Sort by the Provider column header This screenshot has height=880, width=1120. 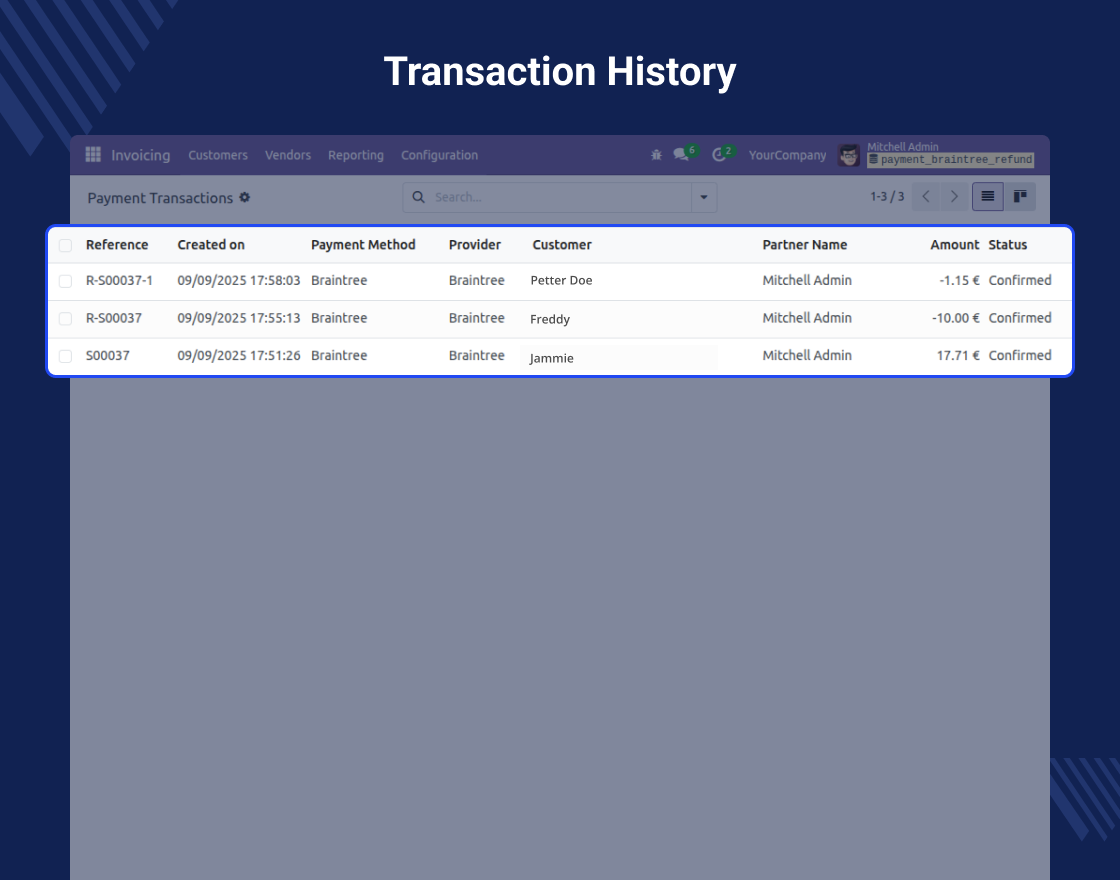pyautogui.click(x=475, y=244)
